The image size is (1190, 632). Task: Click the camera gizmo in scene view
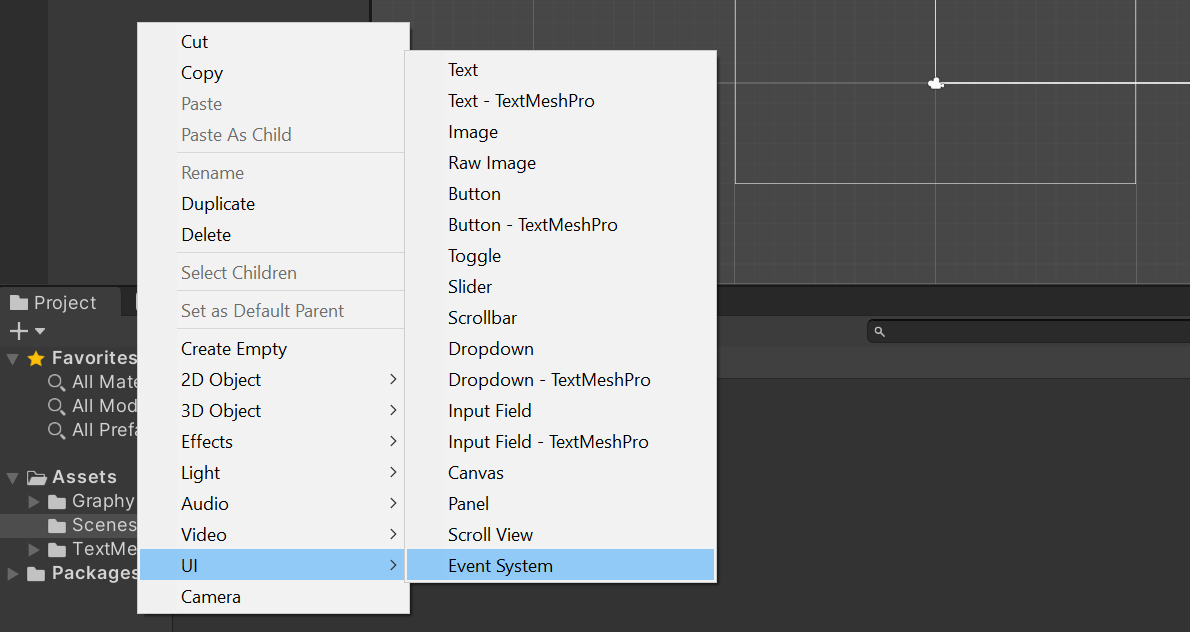pos(936,84)
